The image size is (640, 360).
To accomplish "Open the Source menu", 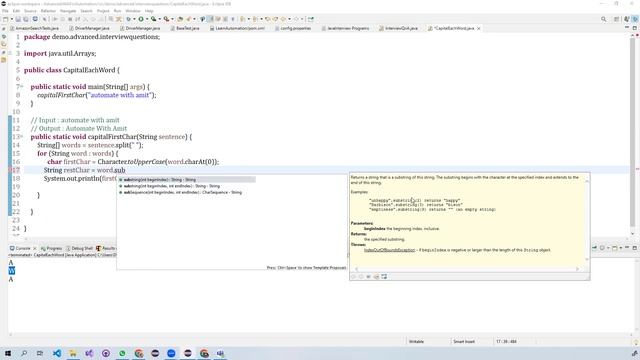I will pos(30,11).
